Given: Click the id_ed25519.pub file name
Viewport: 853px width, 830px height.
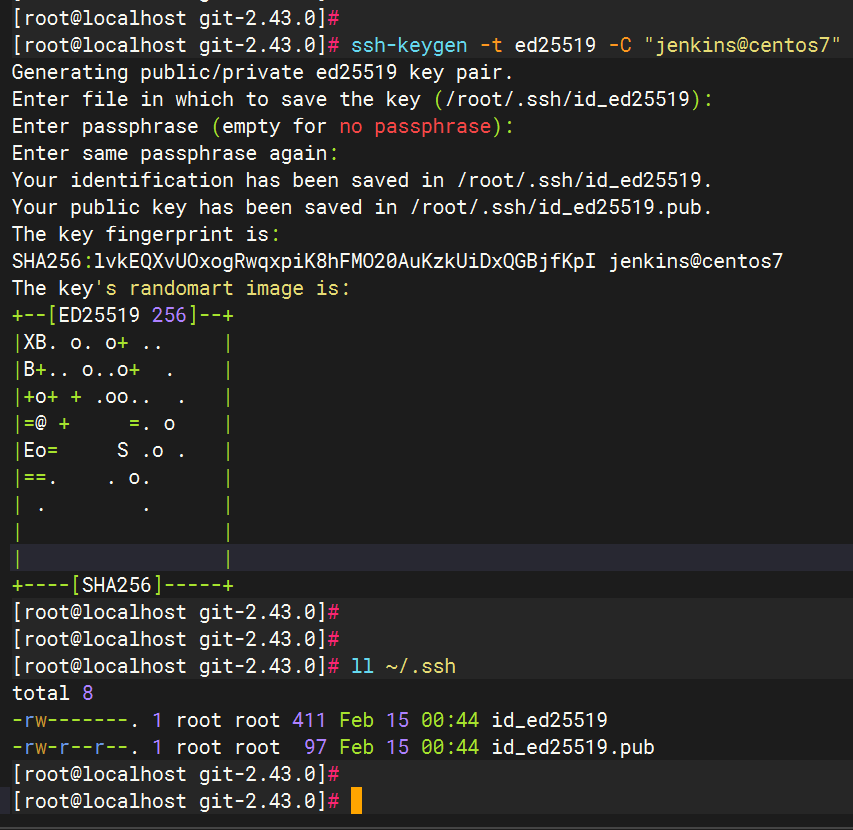Looking at the screenshot, I should (573, 747).
